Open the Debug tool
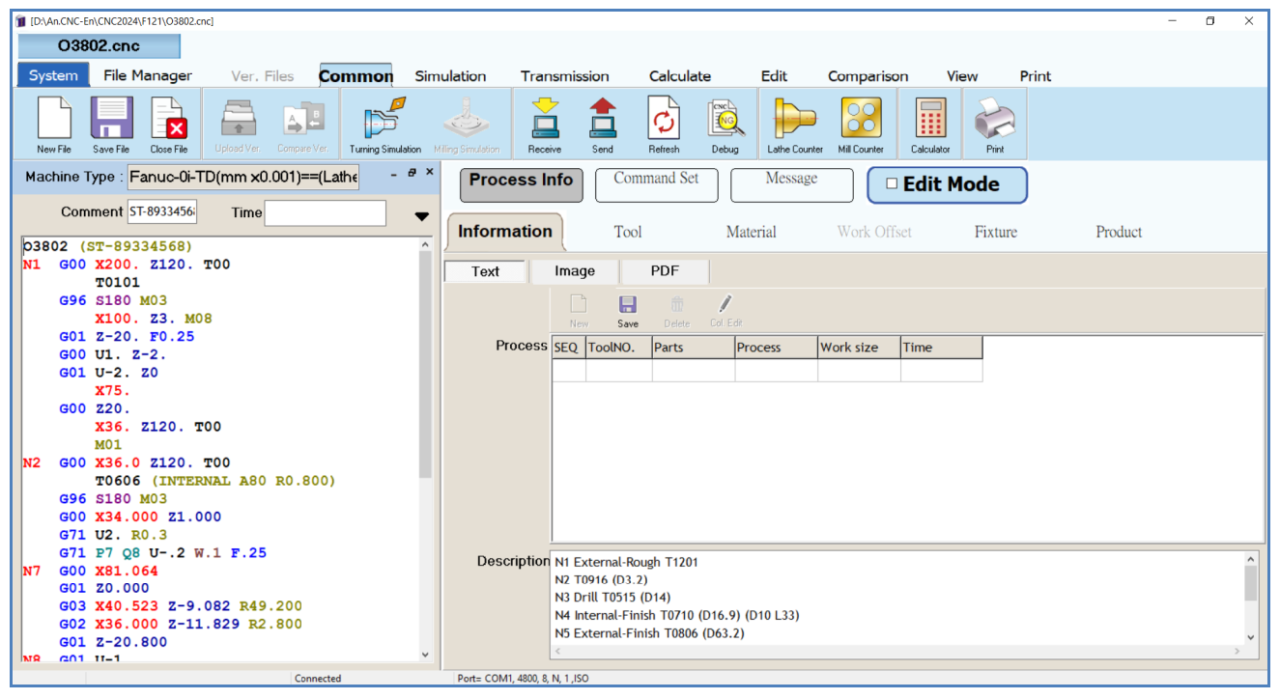This screenshot has width=1280, height=699. click(x=725, y=123)
